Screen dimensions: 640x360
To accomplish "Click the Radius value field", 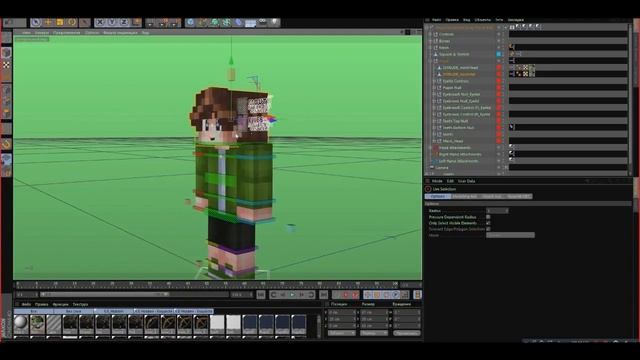I will [x=497, y=211].
